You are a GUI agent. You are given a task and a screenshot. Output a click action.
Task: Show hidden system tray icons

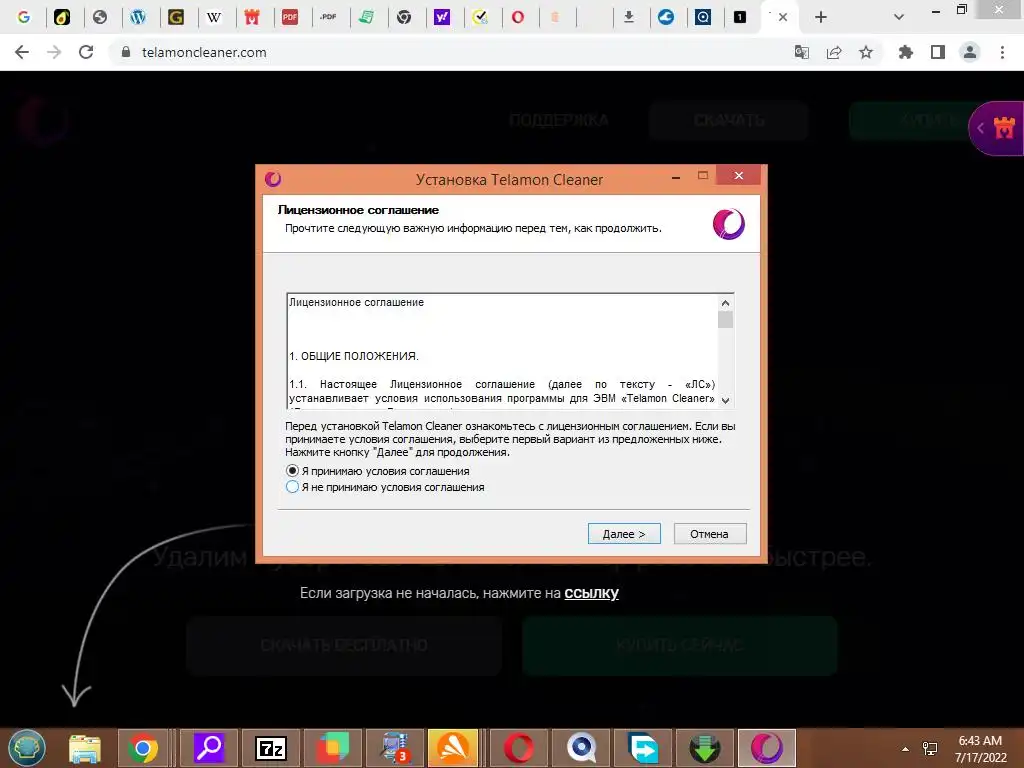905,749
